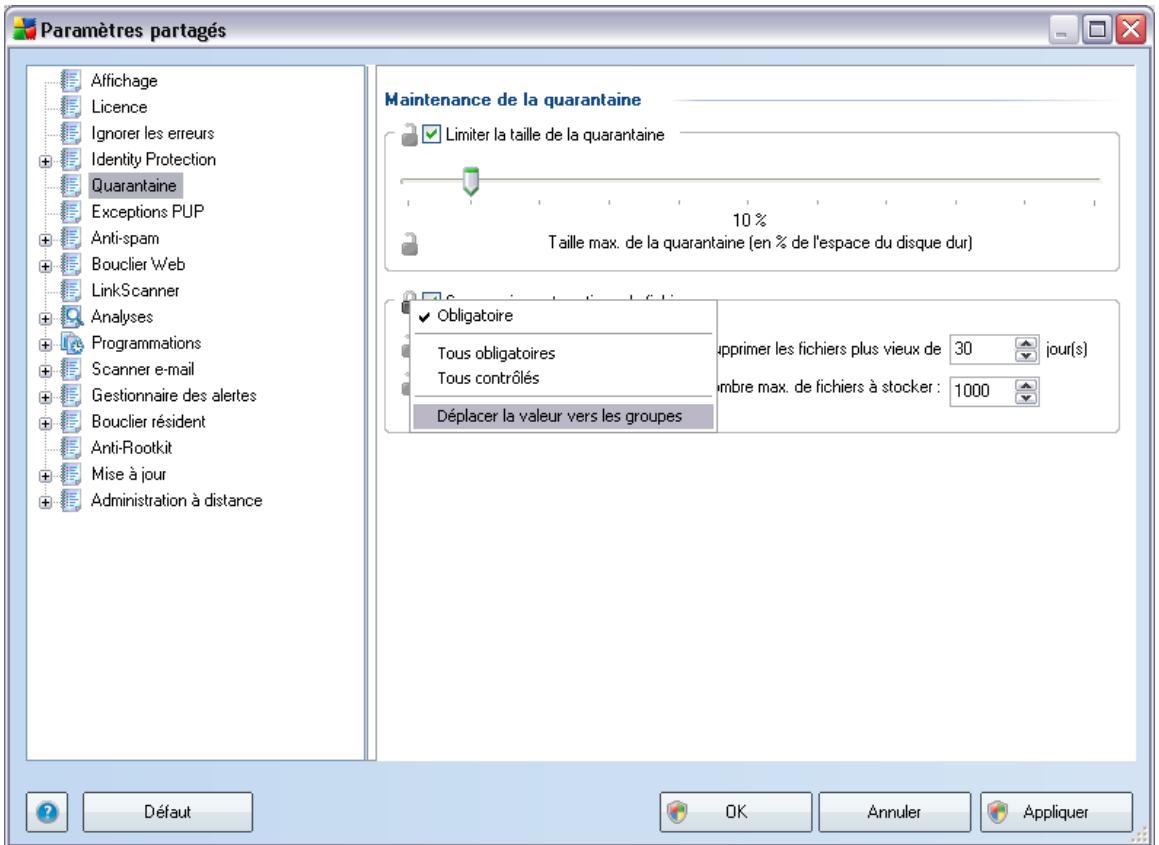Click the Bouclier résident page icon
Image resolution: width=1159 pixels, height=845 pixels.
pos(71,421)
